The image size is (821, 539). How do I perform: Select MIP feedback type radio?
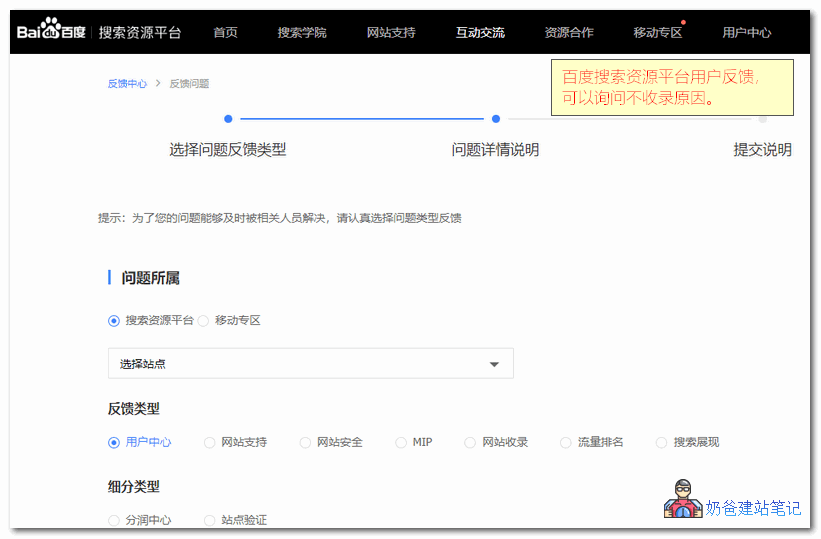pyautogui.click(x=401, y=443)
